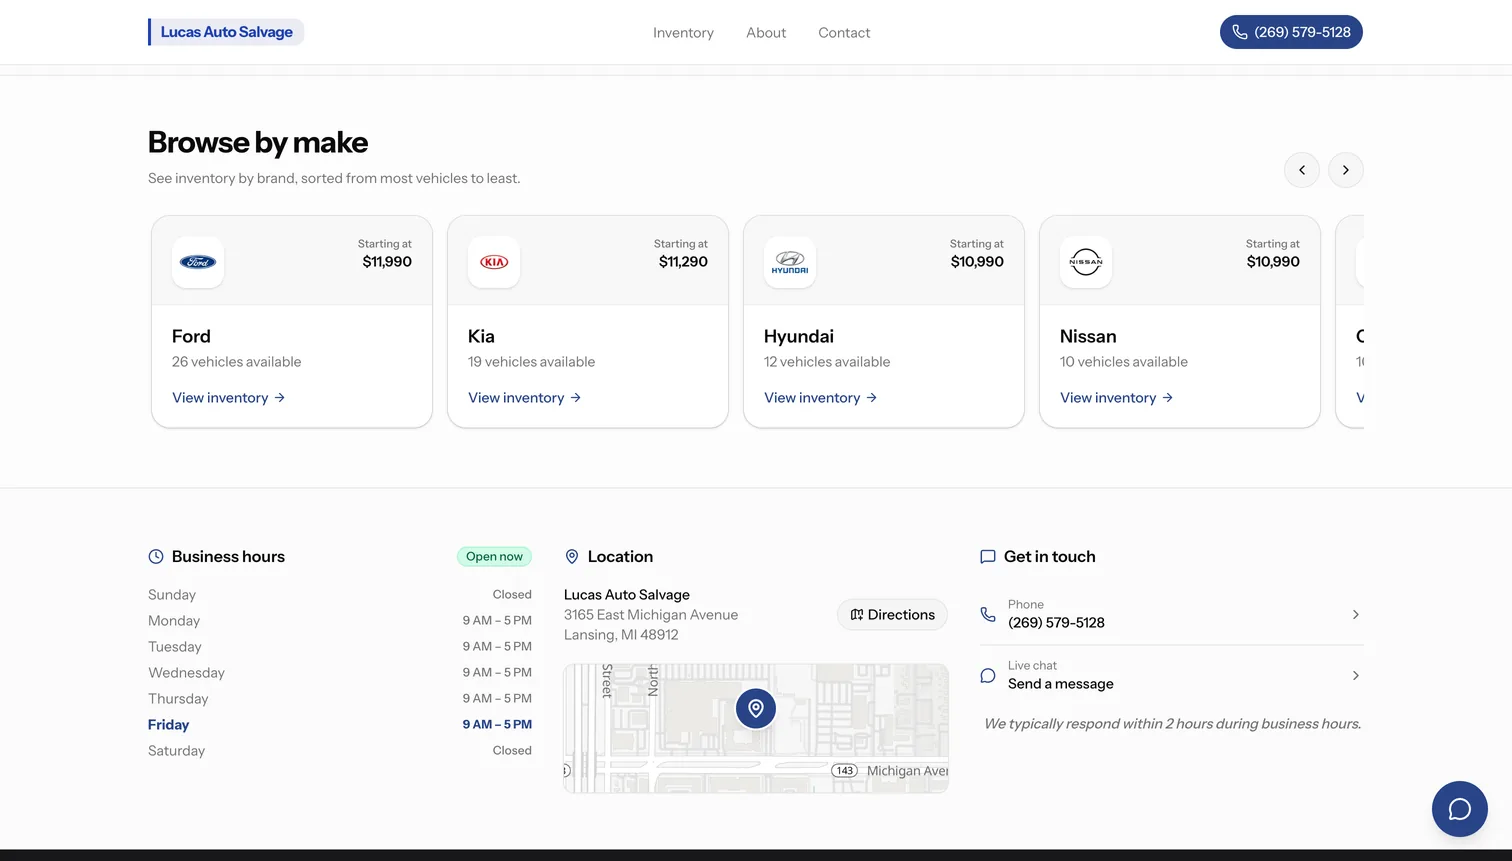Click the Ford card title
The width and height of the screenshot is (1512, 861).
click(191, 337)
